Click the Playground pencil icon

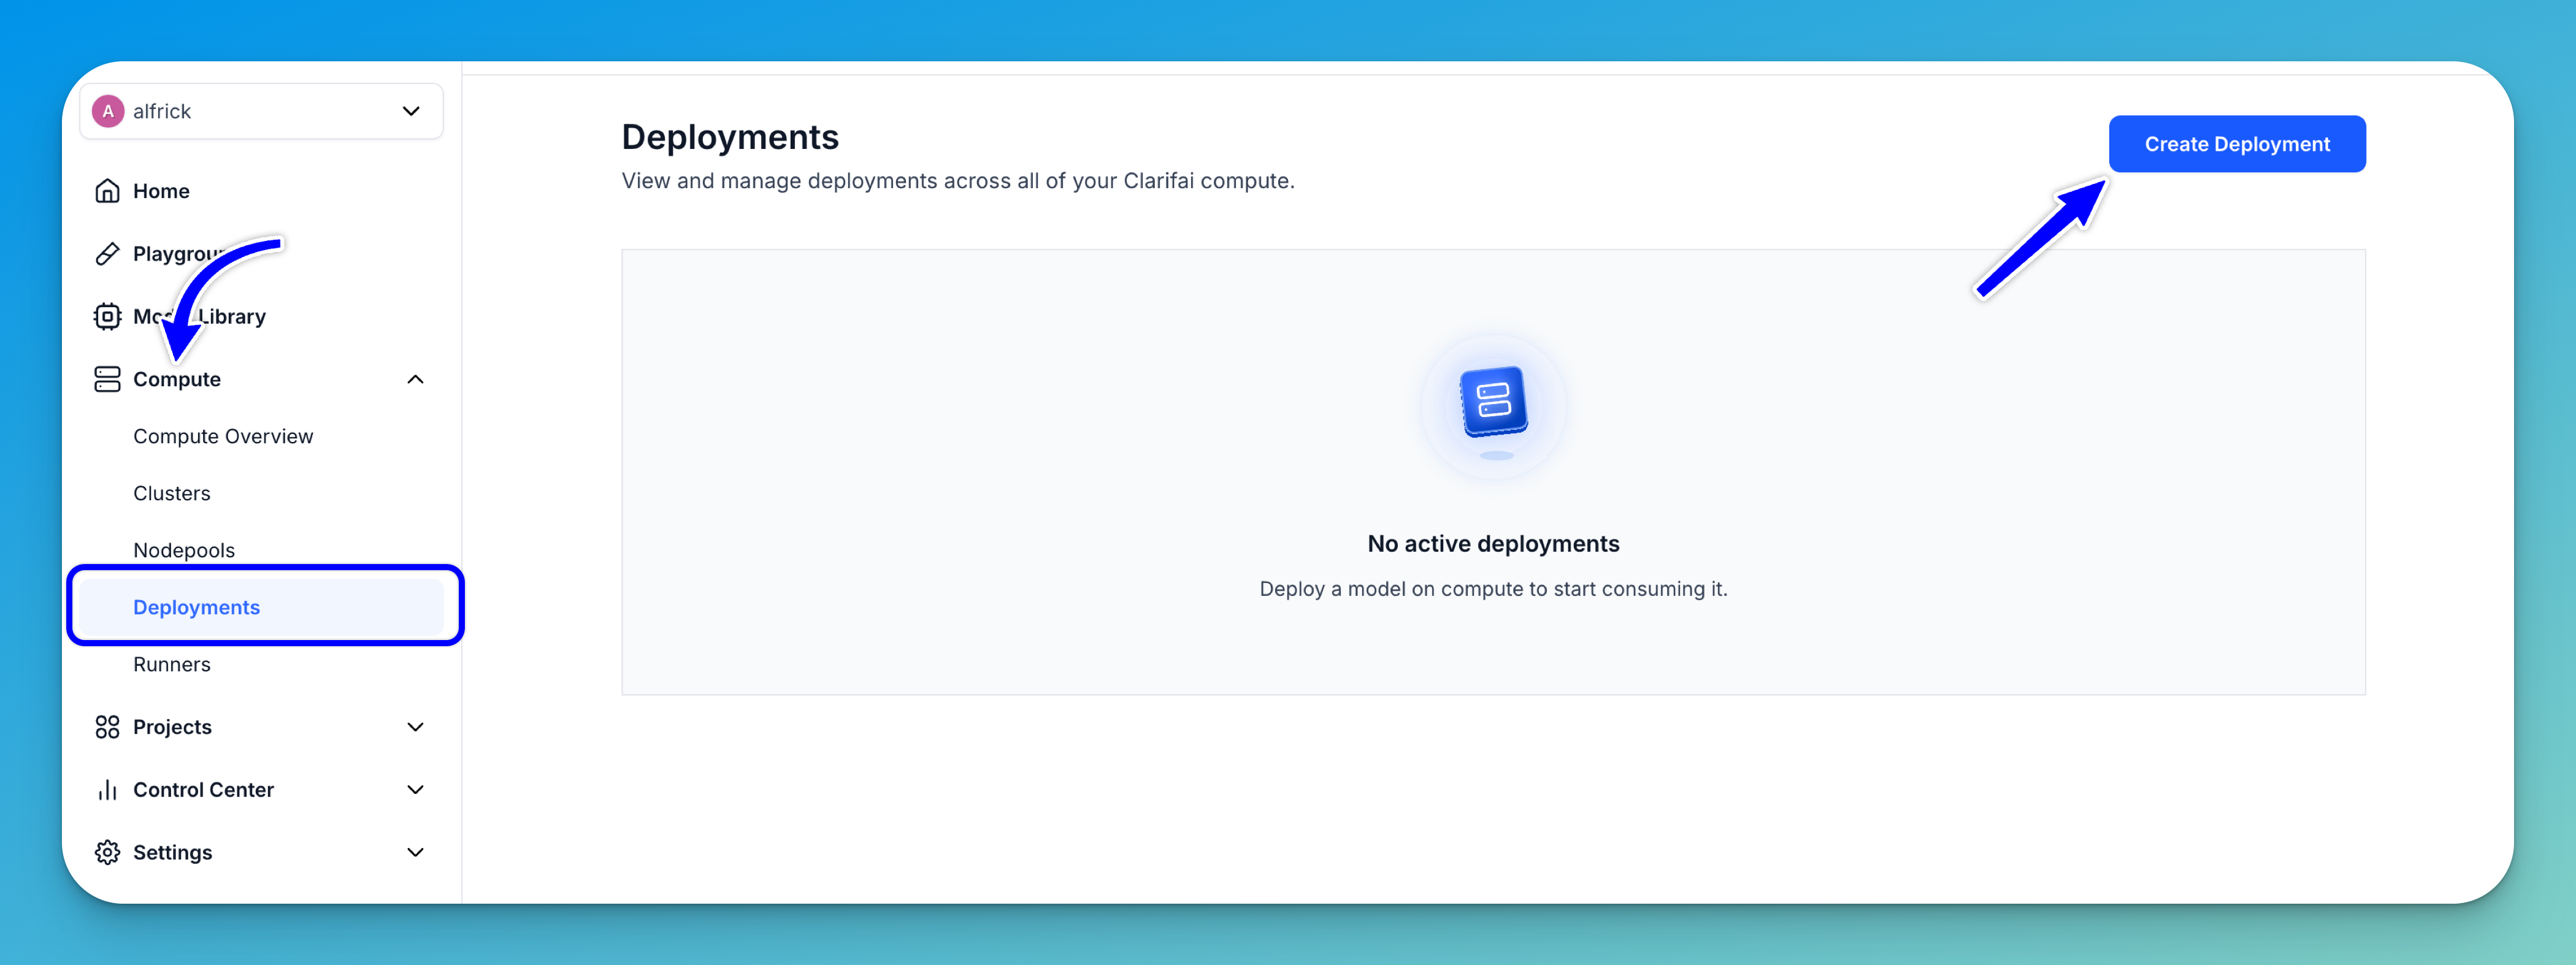(x=107, y=254)
